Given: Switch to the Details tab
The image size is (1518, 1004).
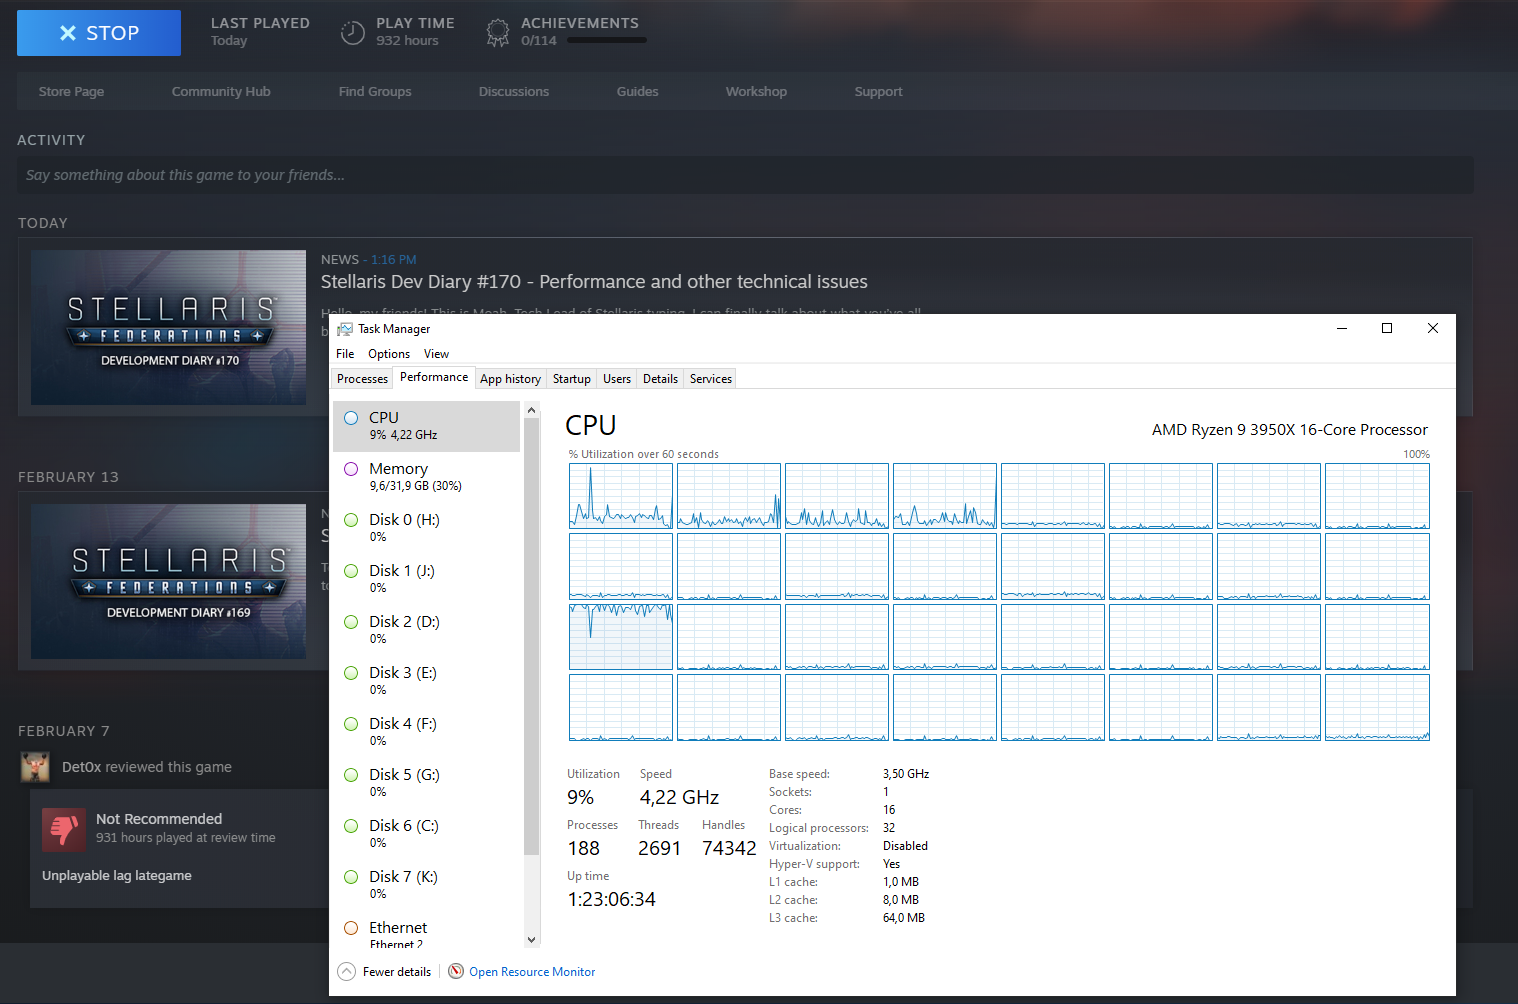Looking at the screenshot, I should (x=660, y=379).
